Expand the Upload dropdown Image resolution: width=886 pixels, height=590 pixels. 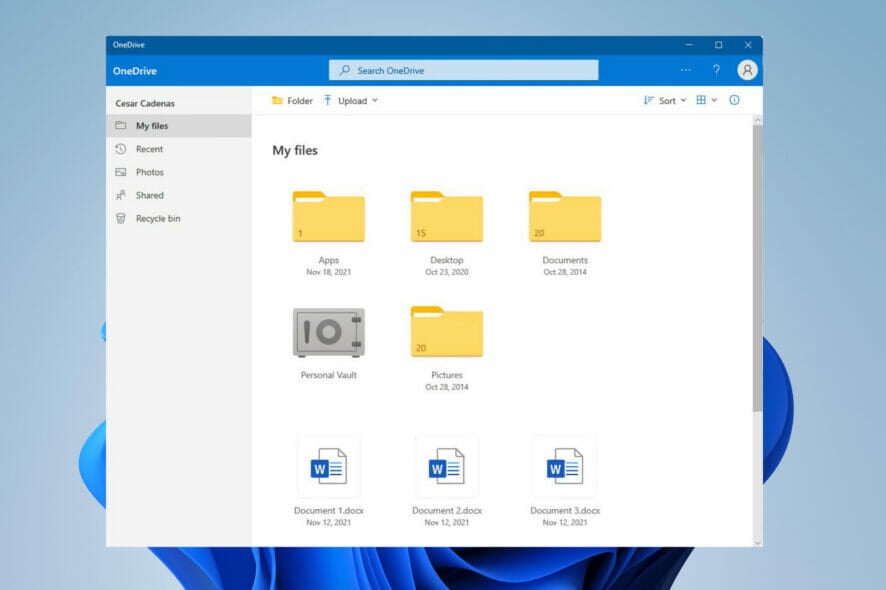pyautogui.click(x=350, y=101)
